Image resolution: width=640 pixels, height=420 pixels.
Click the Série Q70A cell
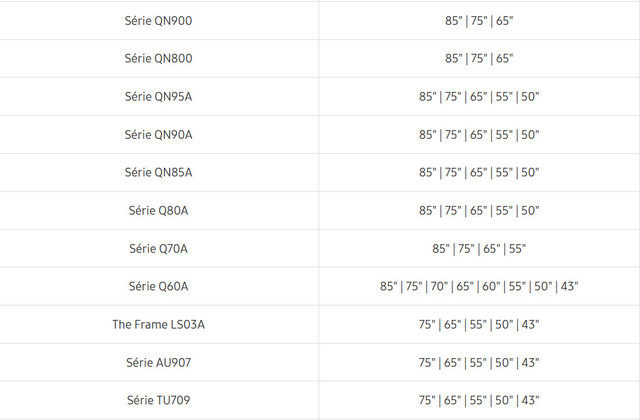[159, 248]
